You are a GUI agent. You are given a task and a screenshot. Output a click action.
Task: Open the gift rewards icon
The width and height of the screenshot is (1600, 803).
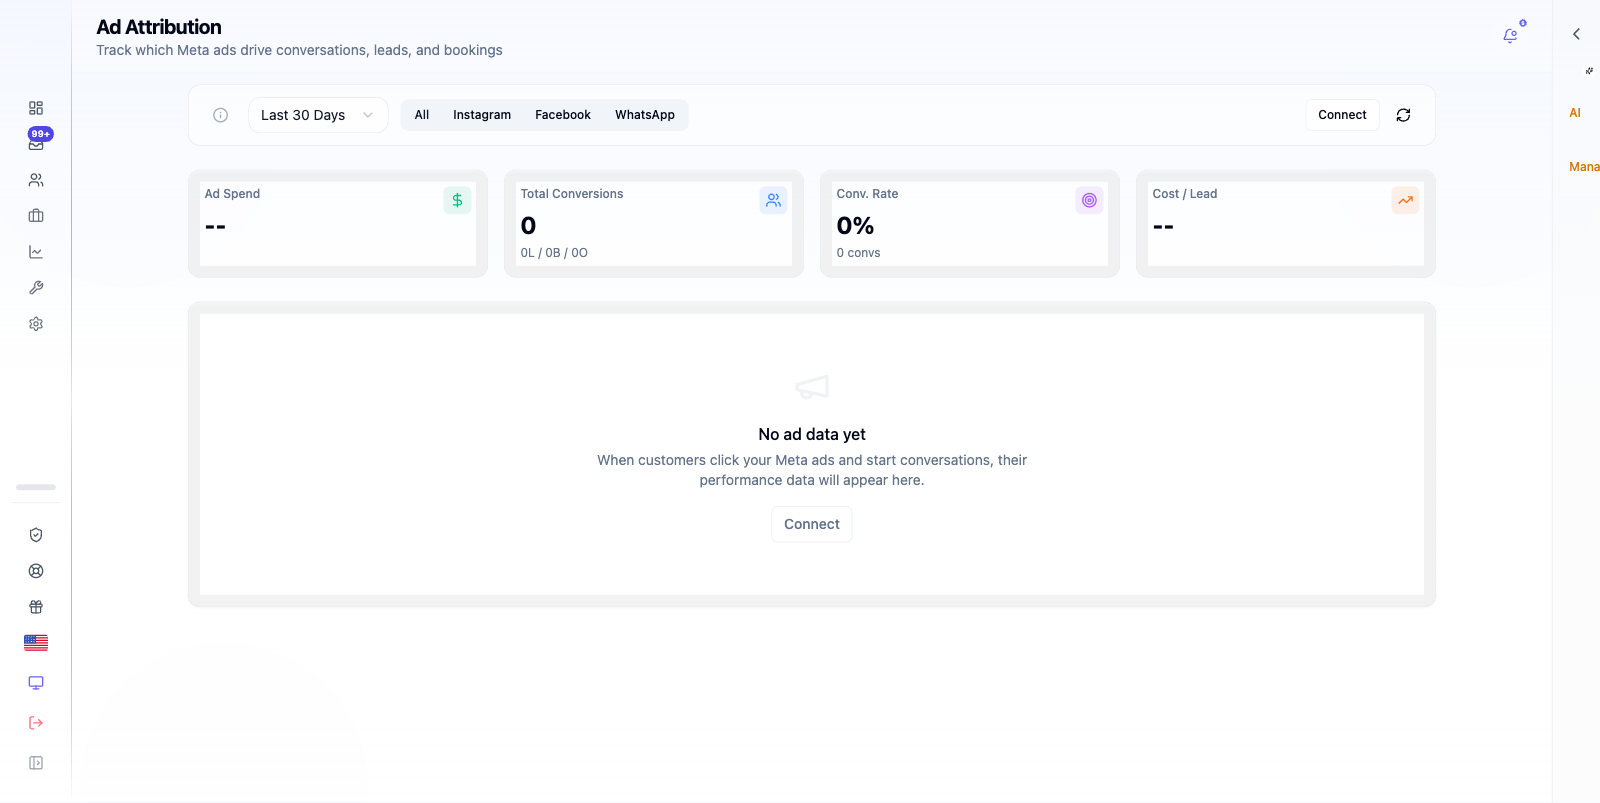pos(36,607)
